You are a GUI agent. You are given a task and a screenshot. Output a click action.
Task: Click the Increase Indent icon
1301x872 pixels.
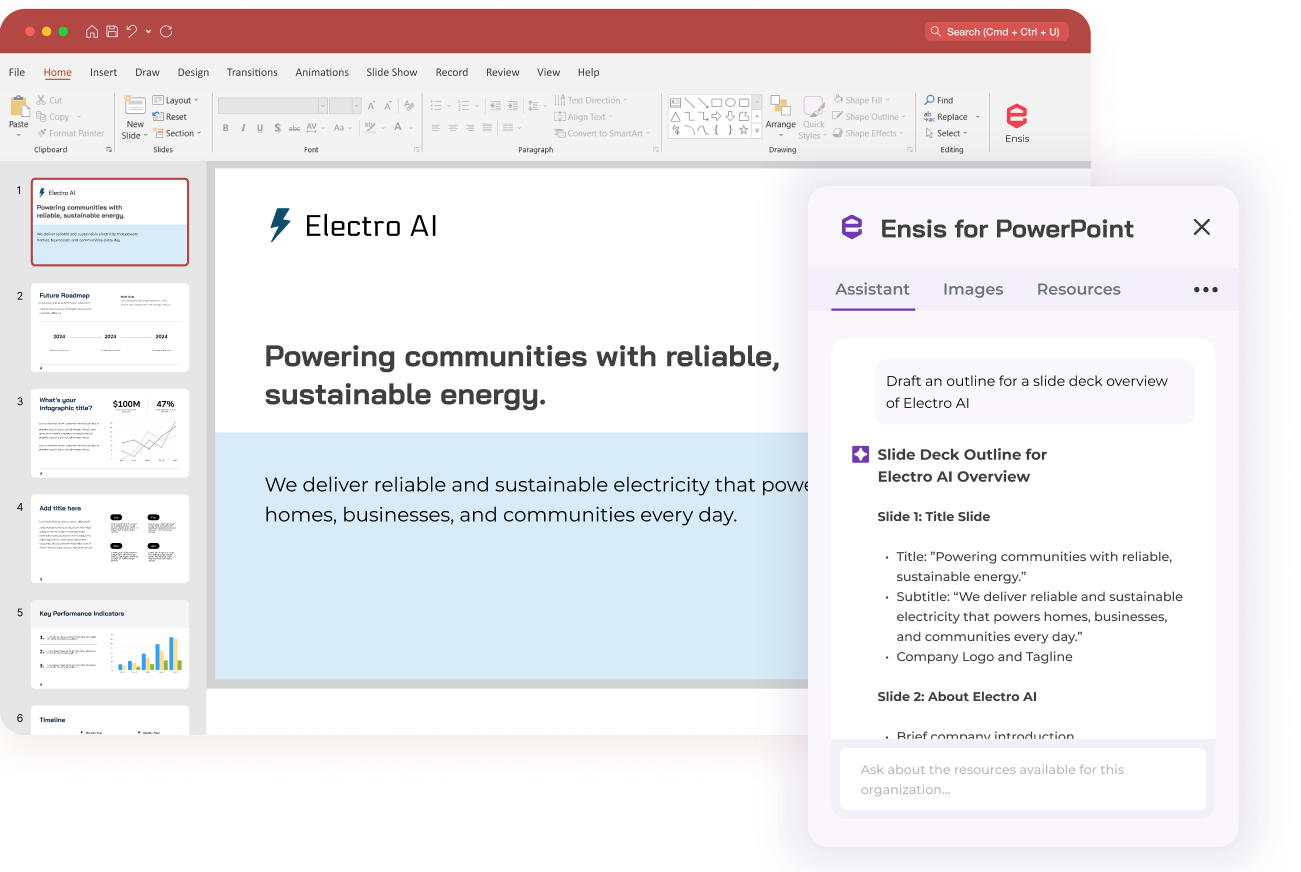(x=513, y=105)
